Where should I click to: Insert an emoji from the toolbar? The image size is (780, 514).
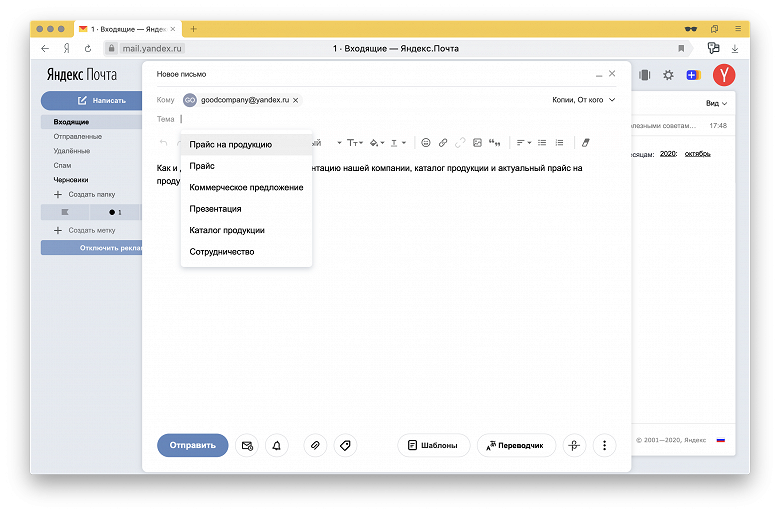pos(426,143)
